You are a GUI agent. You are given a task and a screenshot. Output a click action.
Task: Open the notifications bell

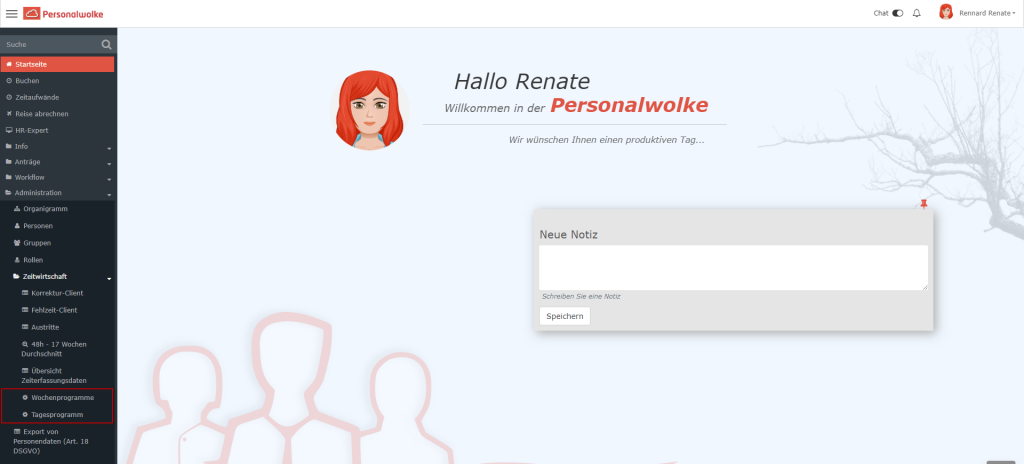[x=917, y=13]
